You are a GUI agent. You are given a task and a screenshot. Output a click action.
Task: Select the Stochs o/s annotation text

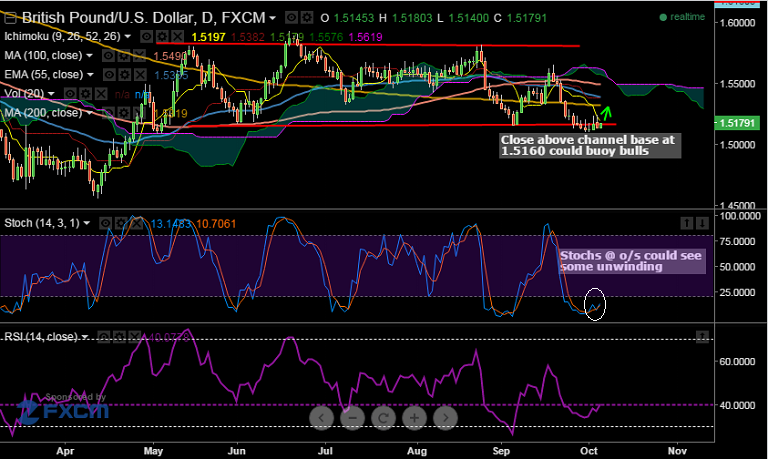pos(632,261)
